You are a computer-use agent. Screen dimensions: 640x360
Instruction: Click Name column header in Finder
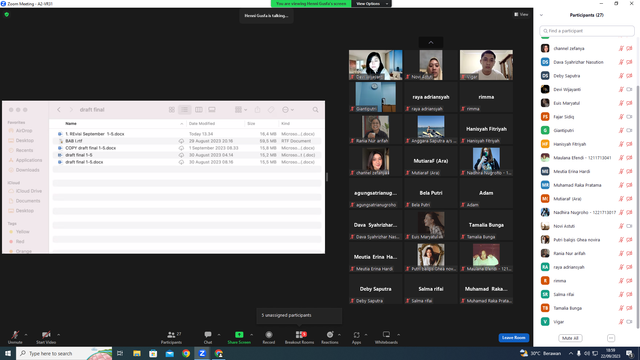coord(71,123)
